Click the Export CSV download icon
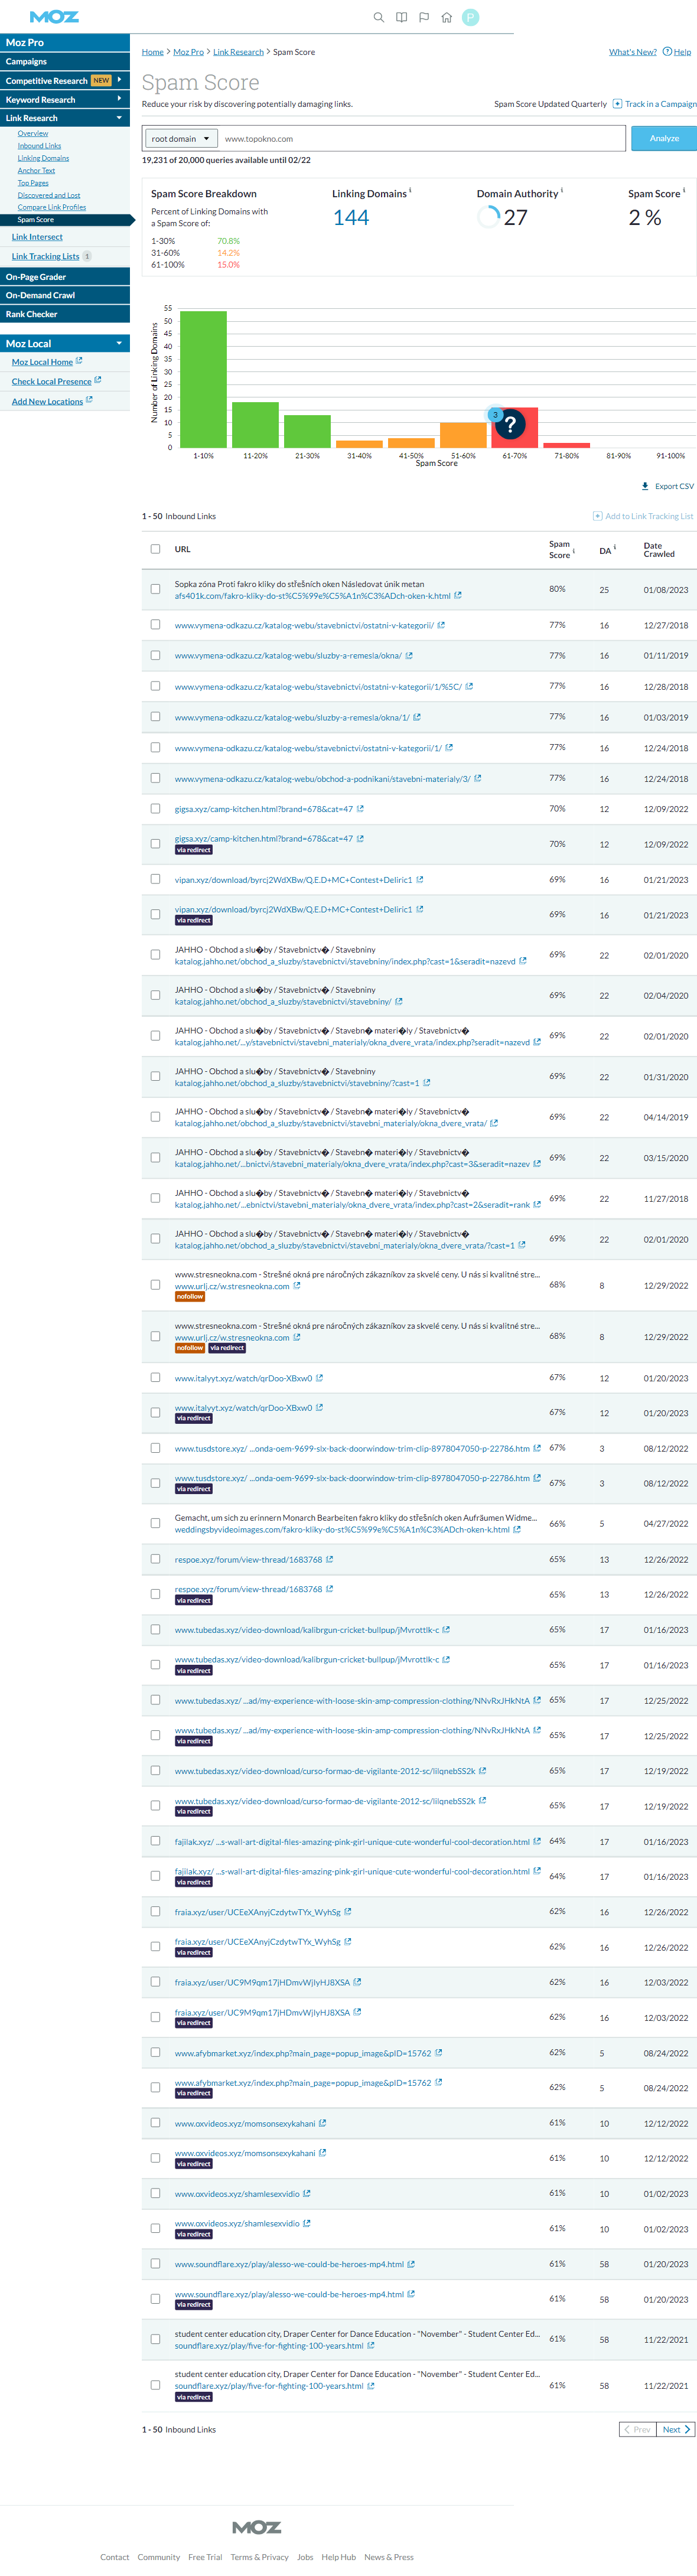Screen dimensions: 697x2576 coord(645,486)
